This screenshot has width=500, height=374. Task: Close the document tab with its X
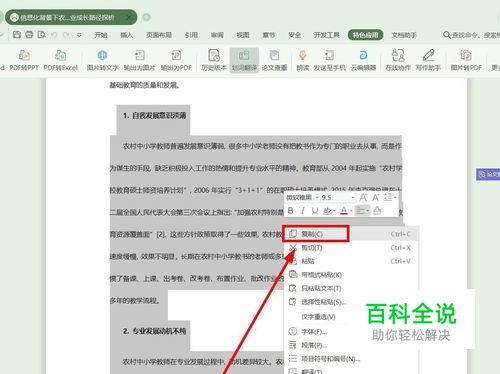pos(129,17)
